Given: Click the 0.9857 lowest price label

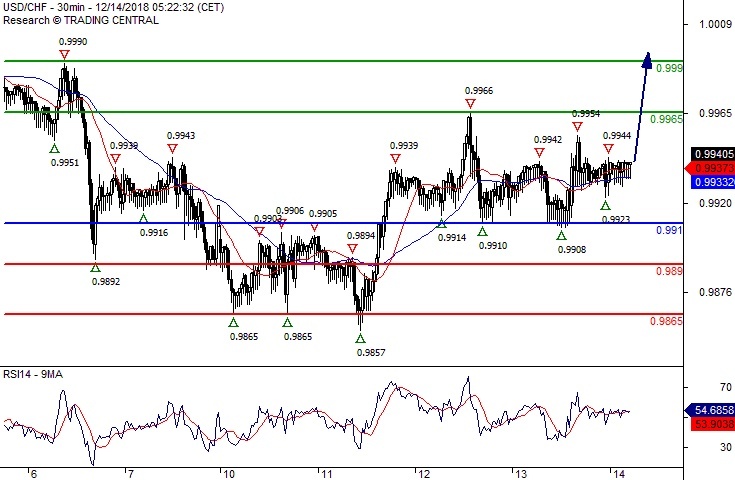Looking at the screenshot, I should pyautogui.click(x=371, y=352).
